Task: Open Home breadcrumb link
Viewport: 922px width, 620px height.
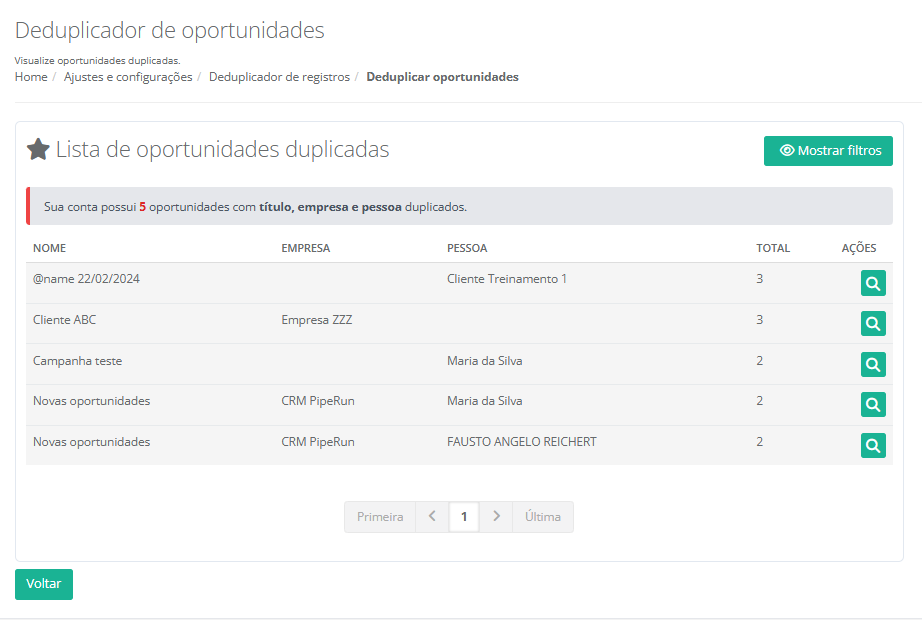Action: click(x=31, y=77)
